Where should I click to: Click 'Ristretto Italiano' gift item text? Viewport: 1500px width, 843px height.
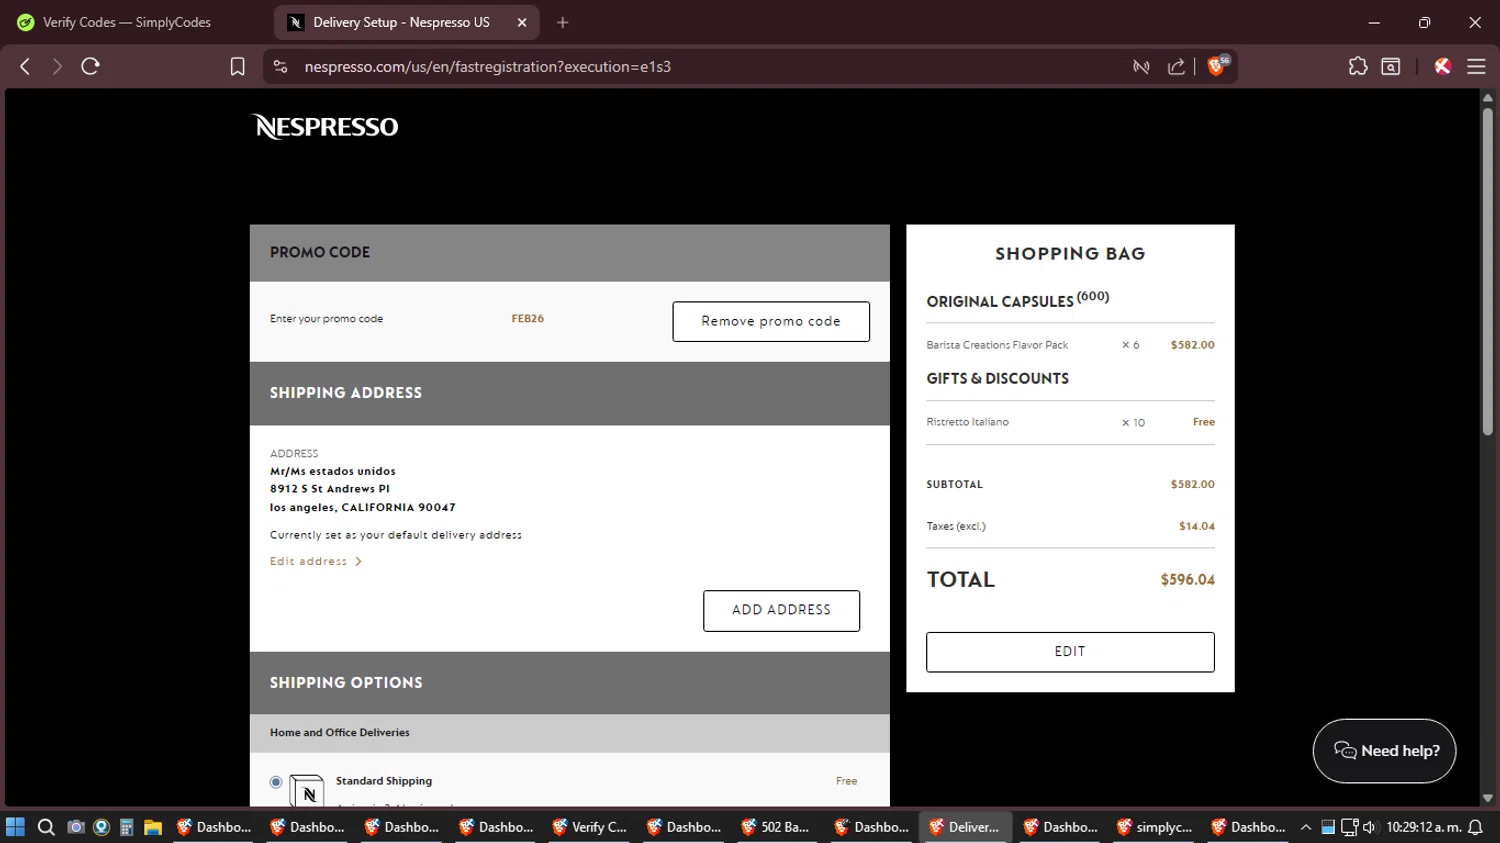[967, 422]
